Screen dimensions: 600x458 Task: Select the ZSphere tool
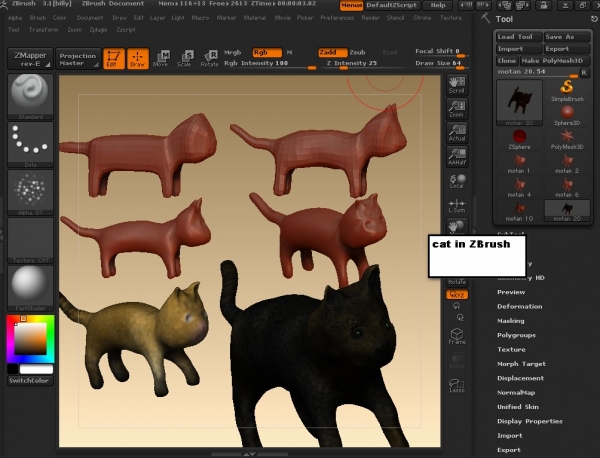pyautogui.click(x=519, y=139)
